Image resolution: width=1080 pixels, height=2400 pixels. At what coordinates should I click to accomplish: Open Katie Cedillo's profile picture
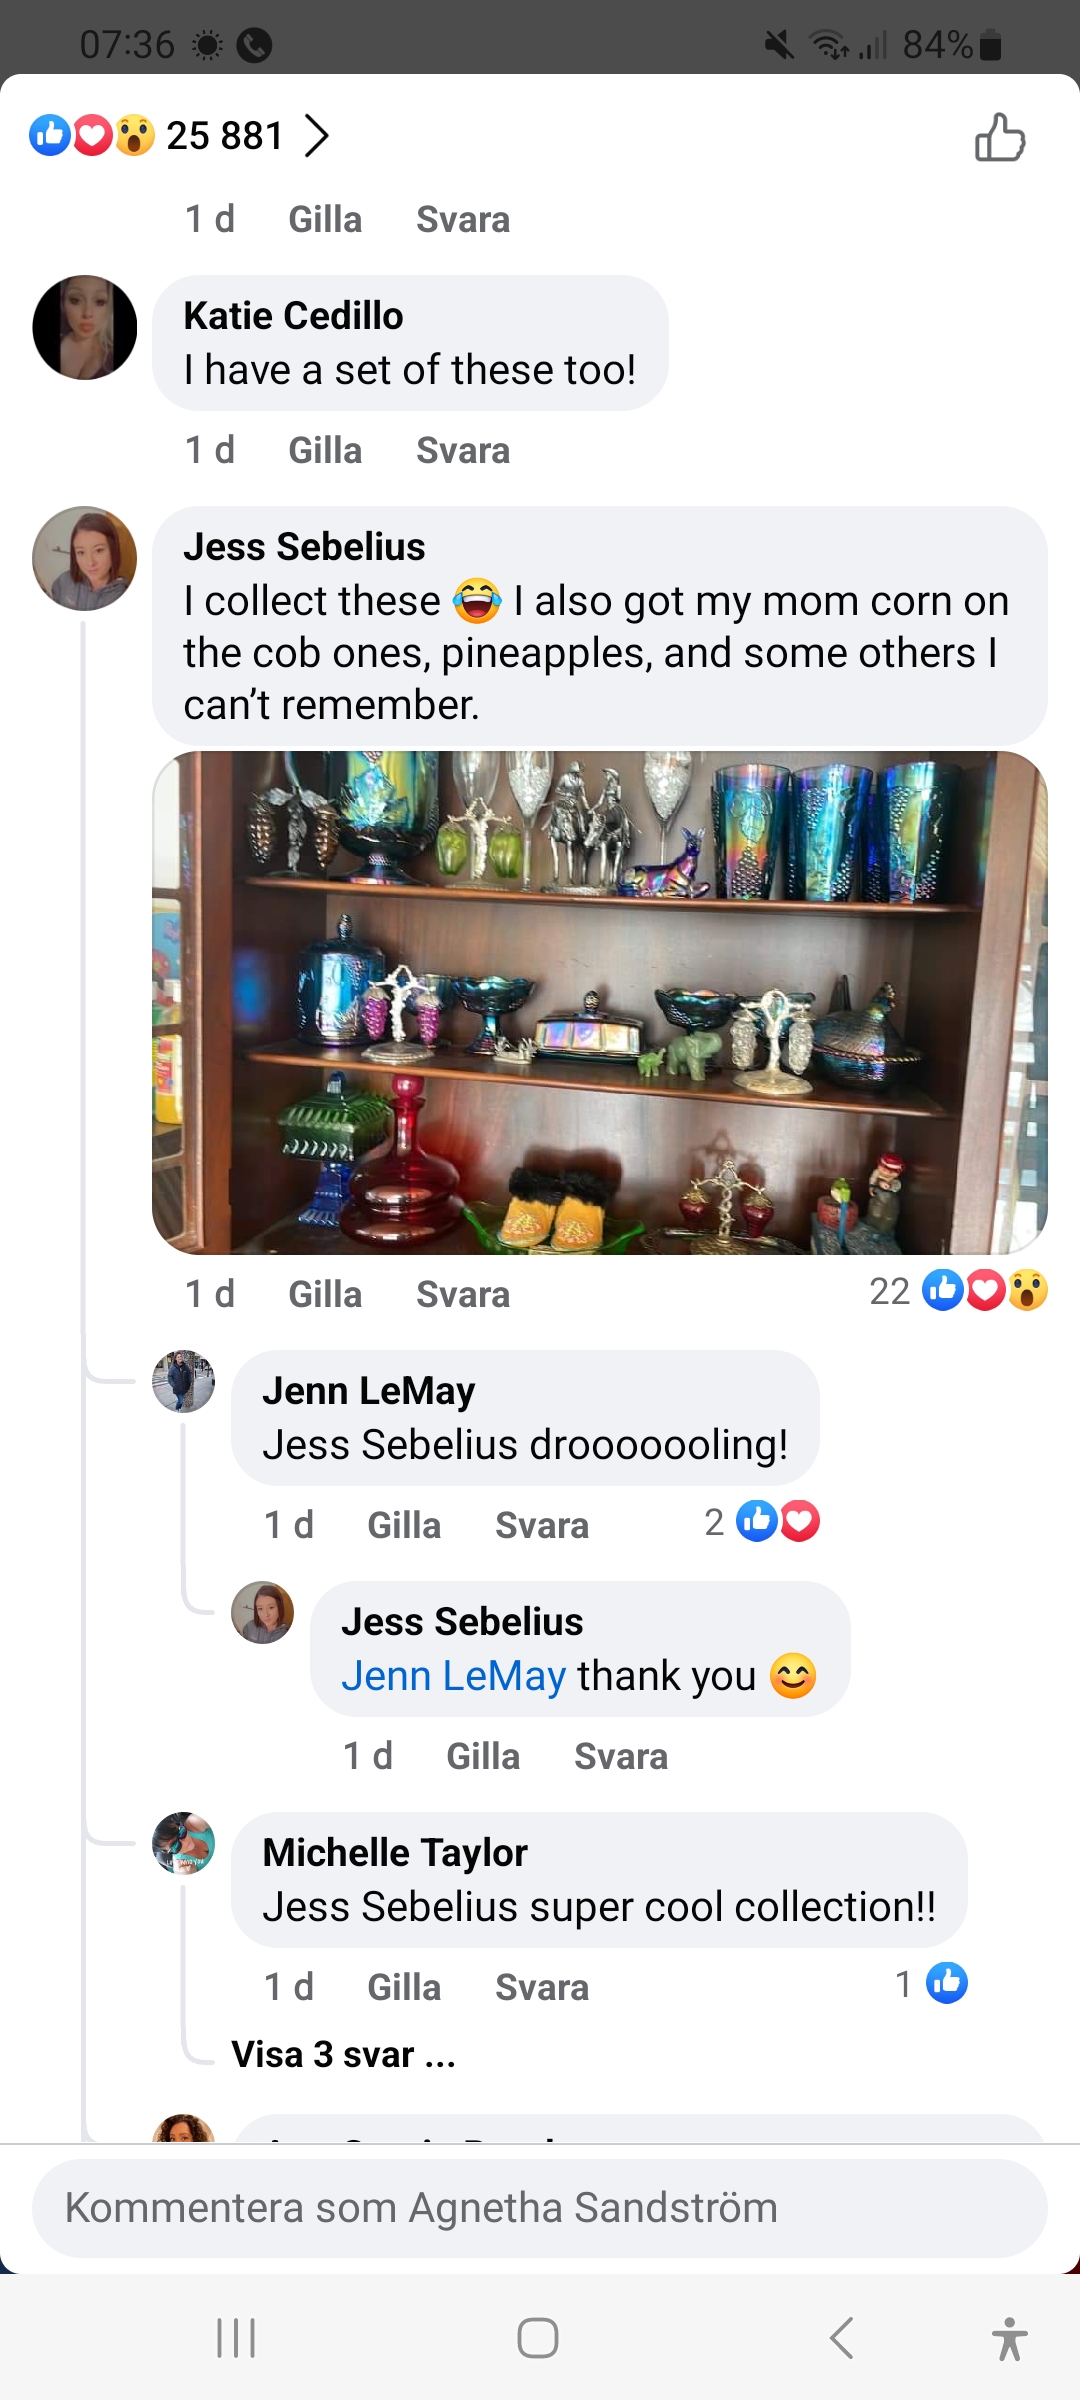coord(85,328)
